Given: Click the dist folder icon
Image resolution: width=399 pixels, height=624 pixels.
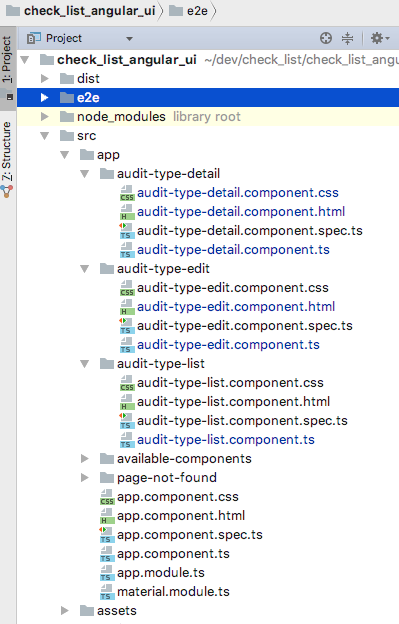Looking at the screenshot, I should coord(67,78).
